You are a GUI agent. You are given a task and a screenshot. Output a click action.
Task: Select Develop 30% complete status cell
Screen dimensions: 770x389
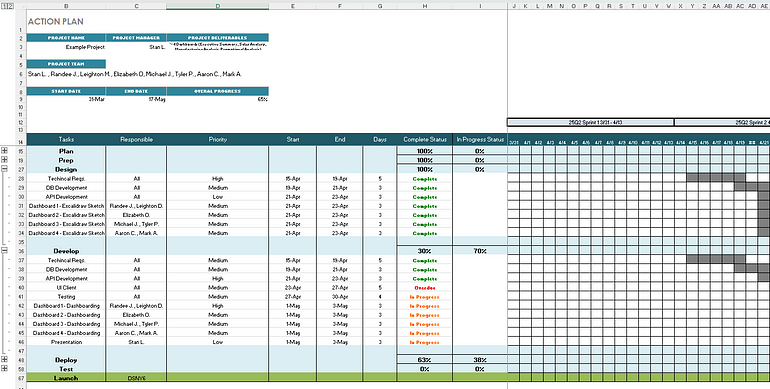tap(425, 251)
